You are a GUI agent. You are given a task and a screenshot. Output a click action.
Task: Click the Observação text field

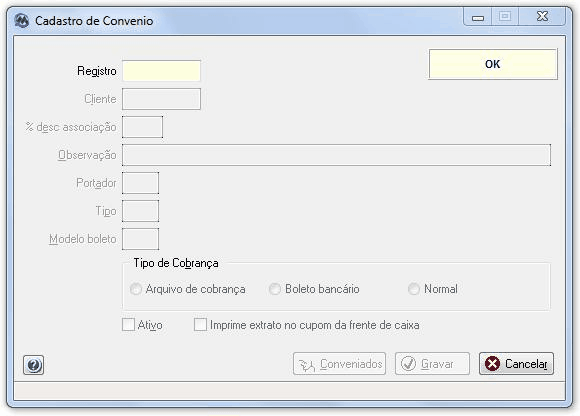click(x=336, y=155)
